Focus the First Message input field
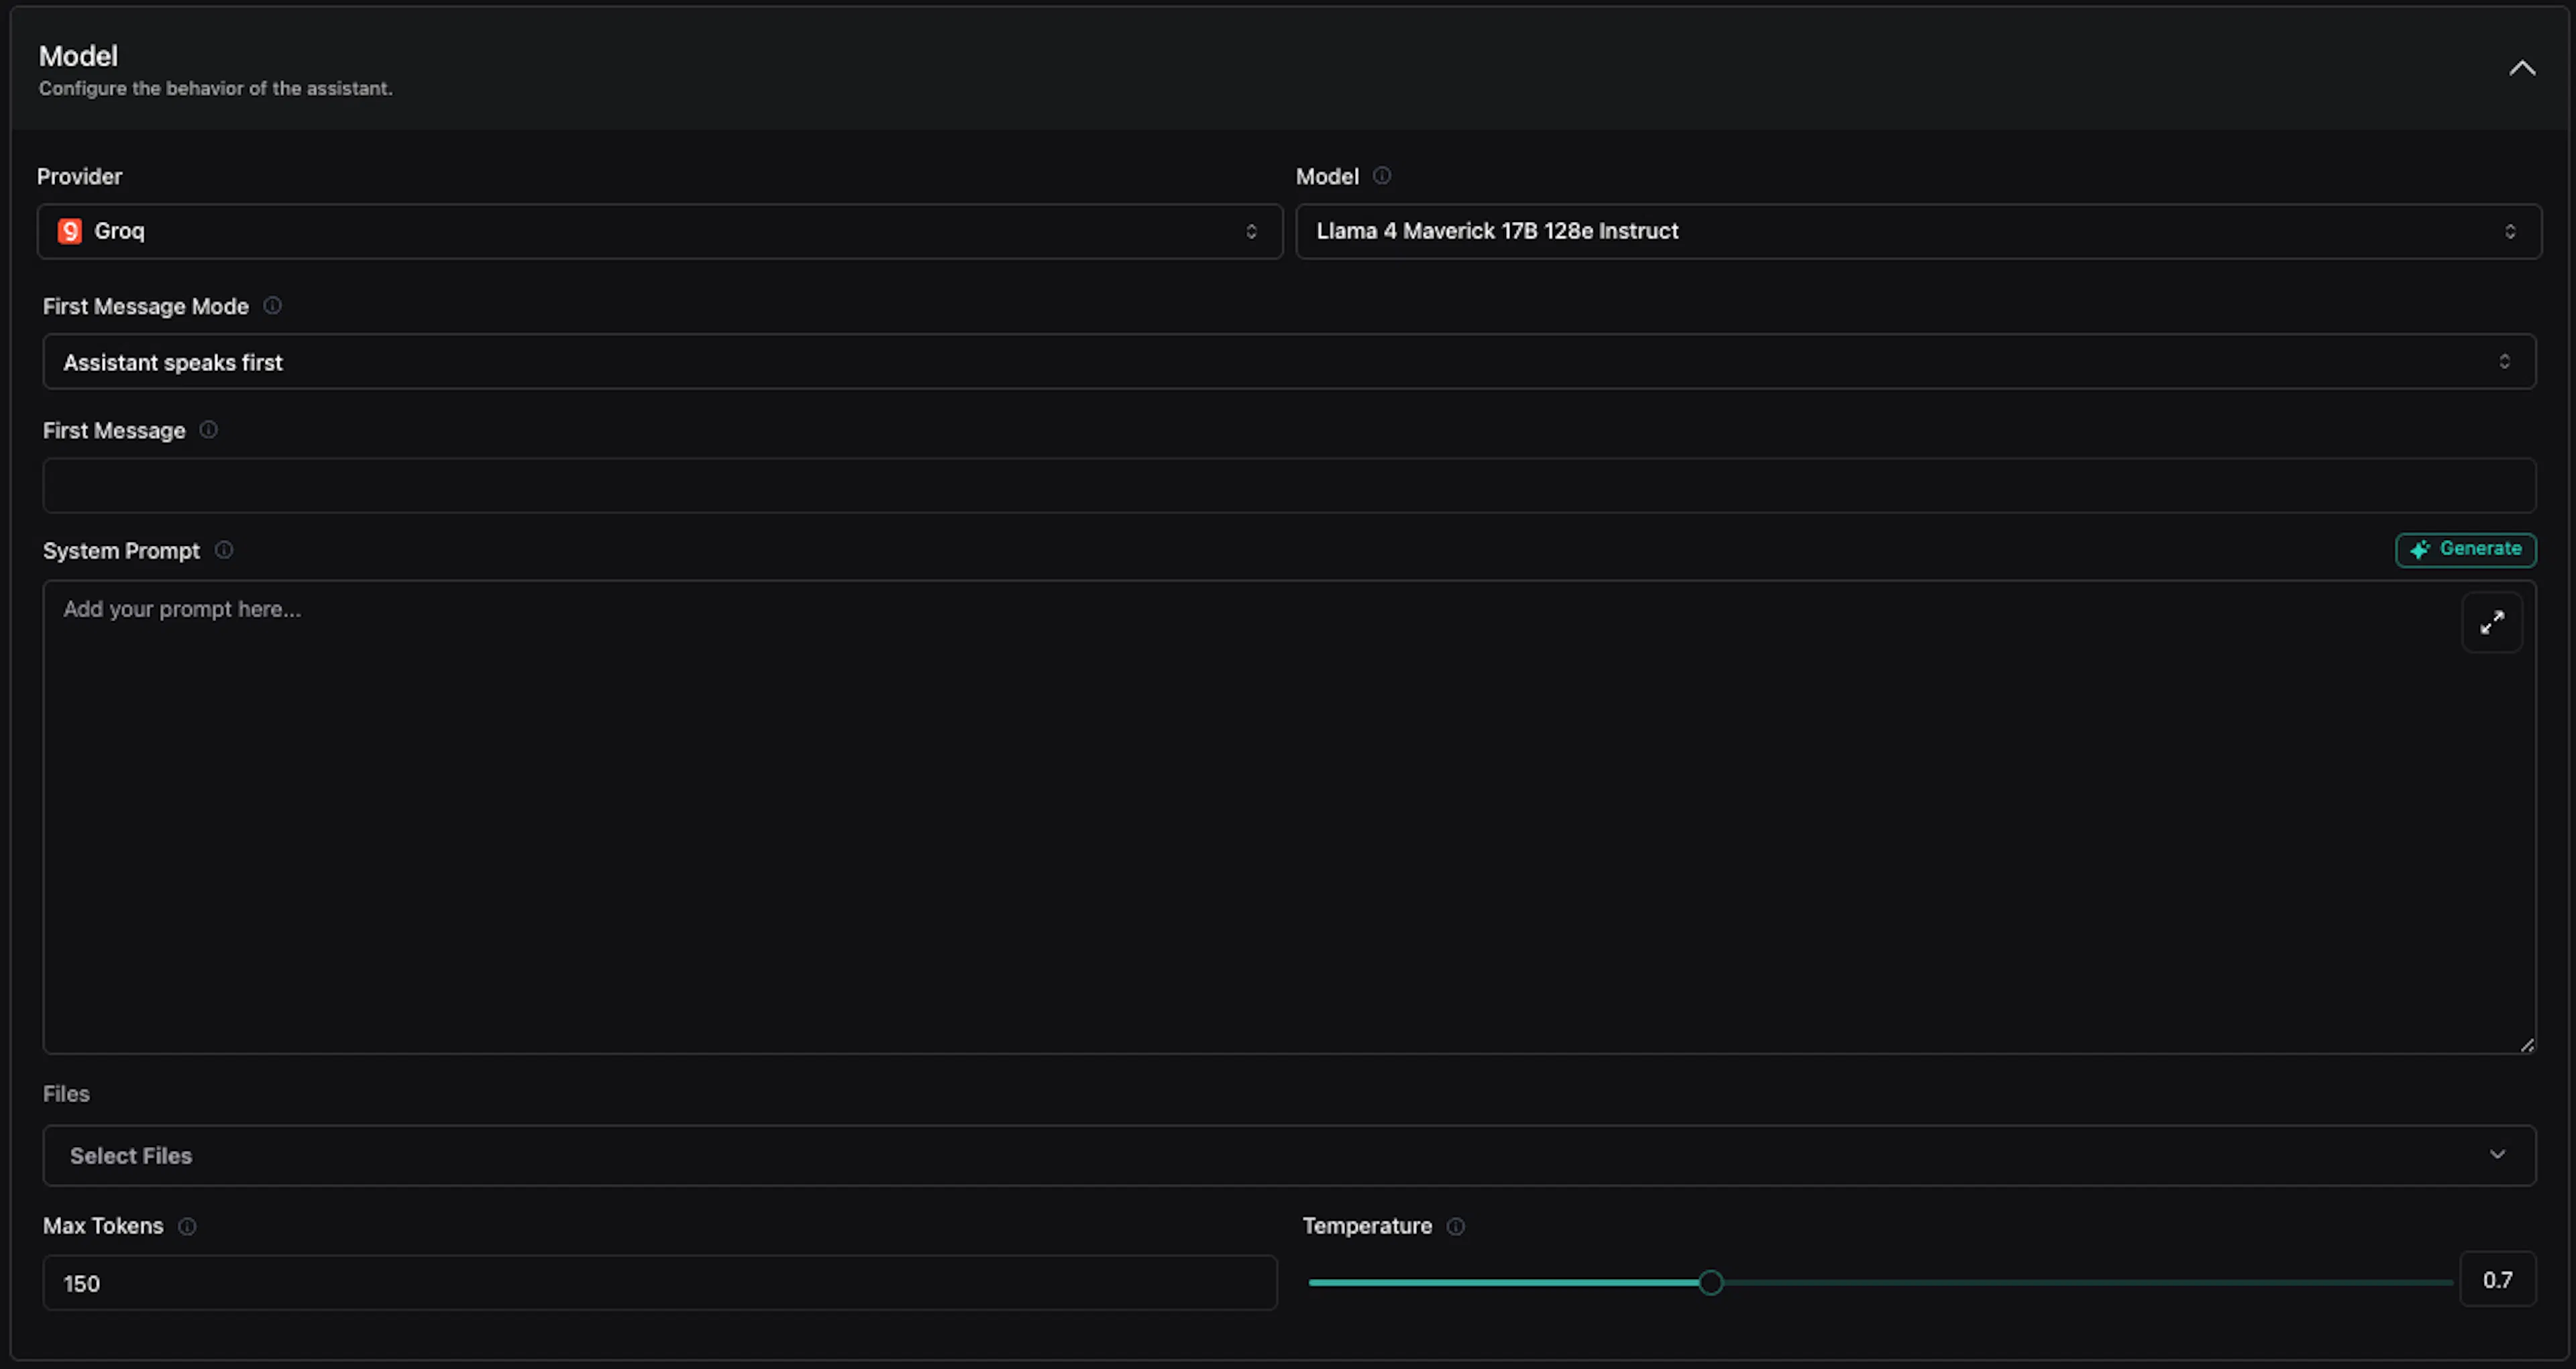Image resolution: width=2576 pixels, height=1369 pixels. click(x=1289, y=486)
